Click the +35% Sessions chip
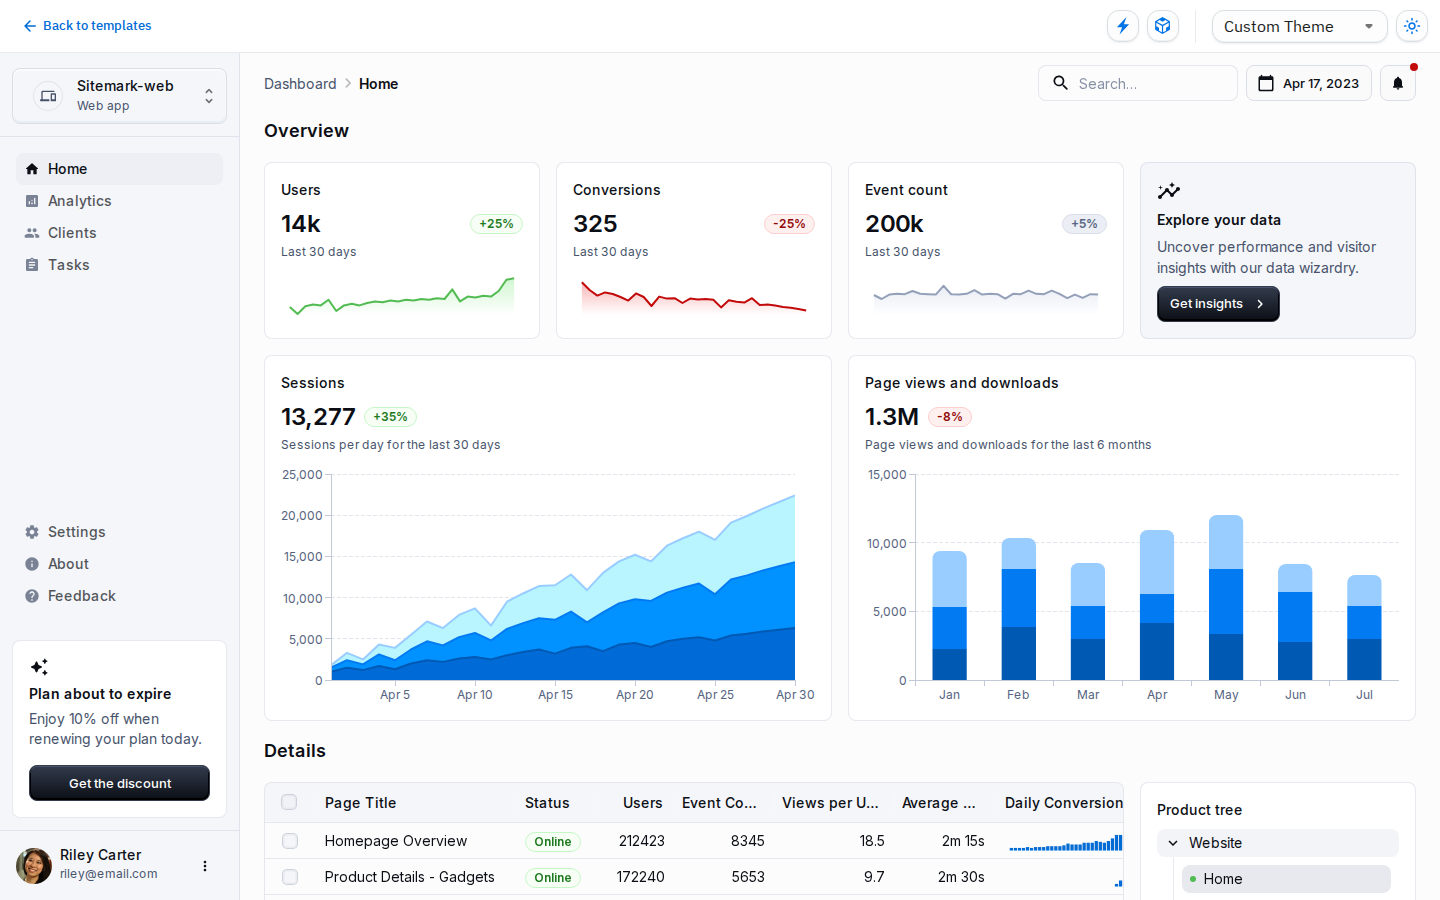 pyautogui.click(x=390, y=417)
